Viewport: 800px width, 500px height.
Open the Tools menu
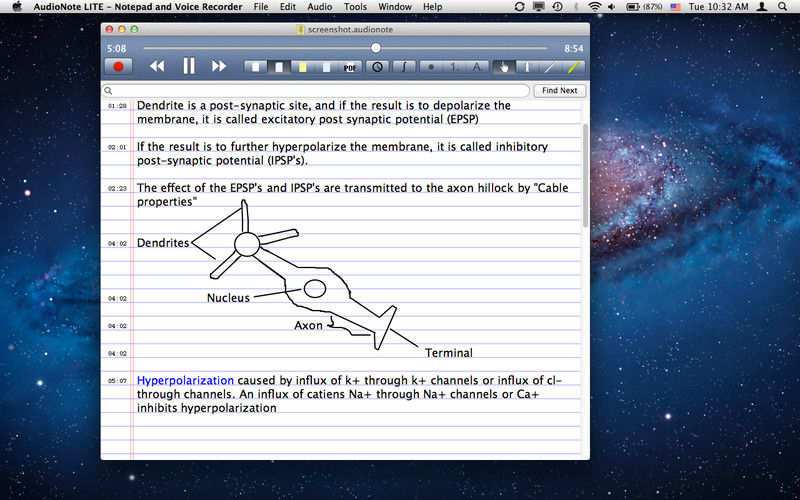click(x=355, y=7)
